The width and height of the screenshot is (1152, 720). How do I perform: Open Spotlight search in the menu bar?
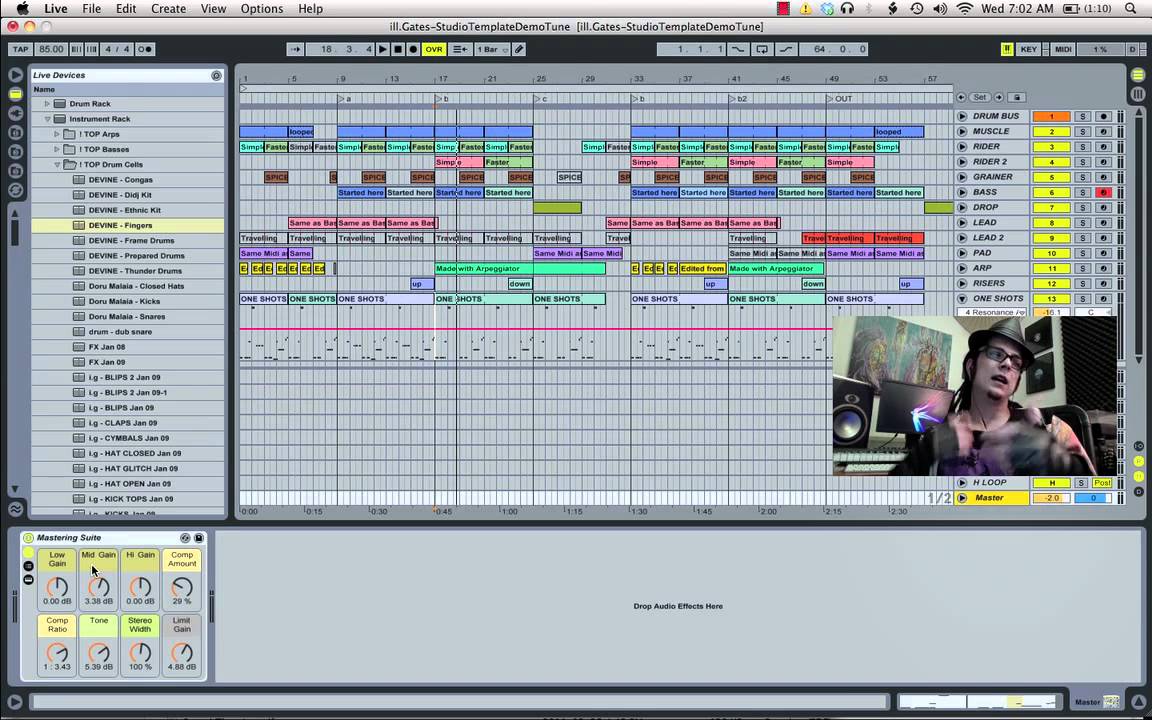tap(1130, 9)
